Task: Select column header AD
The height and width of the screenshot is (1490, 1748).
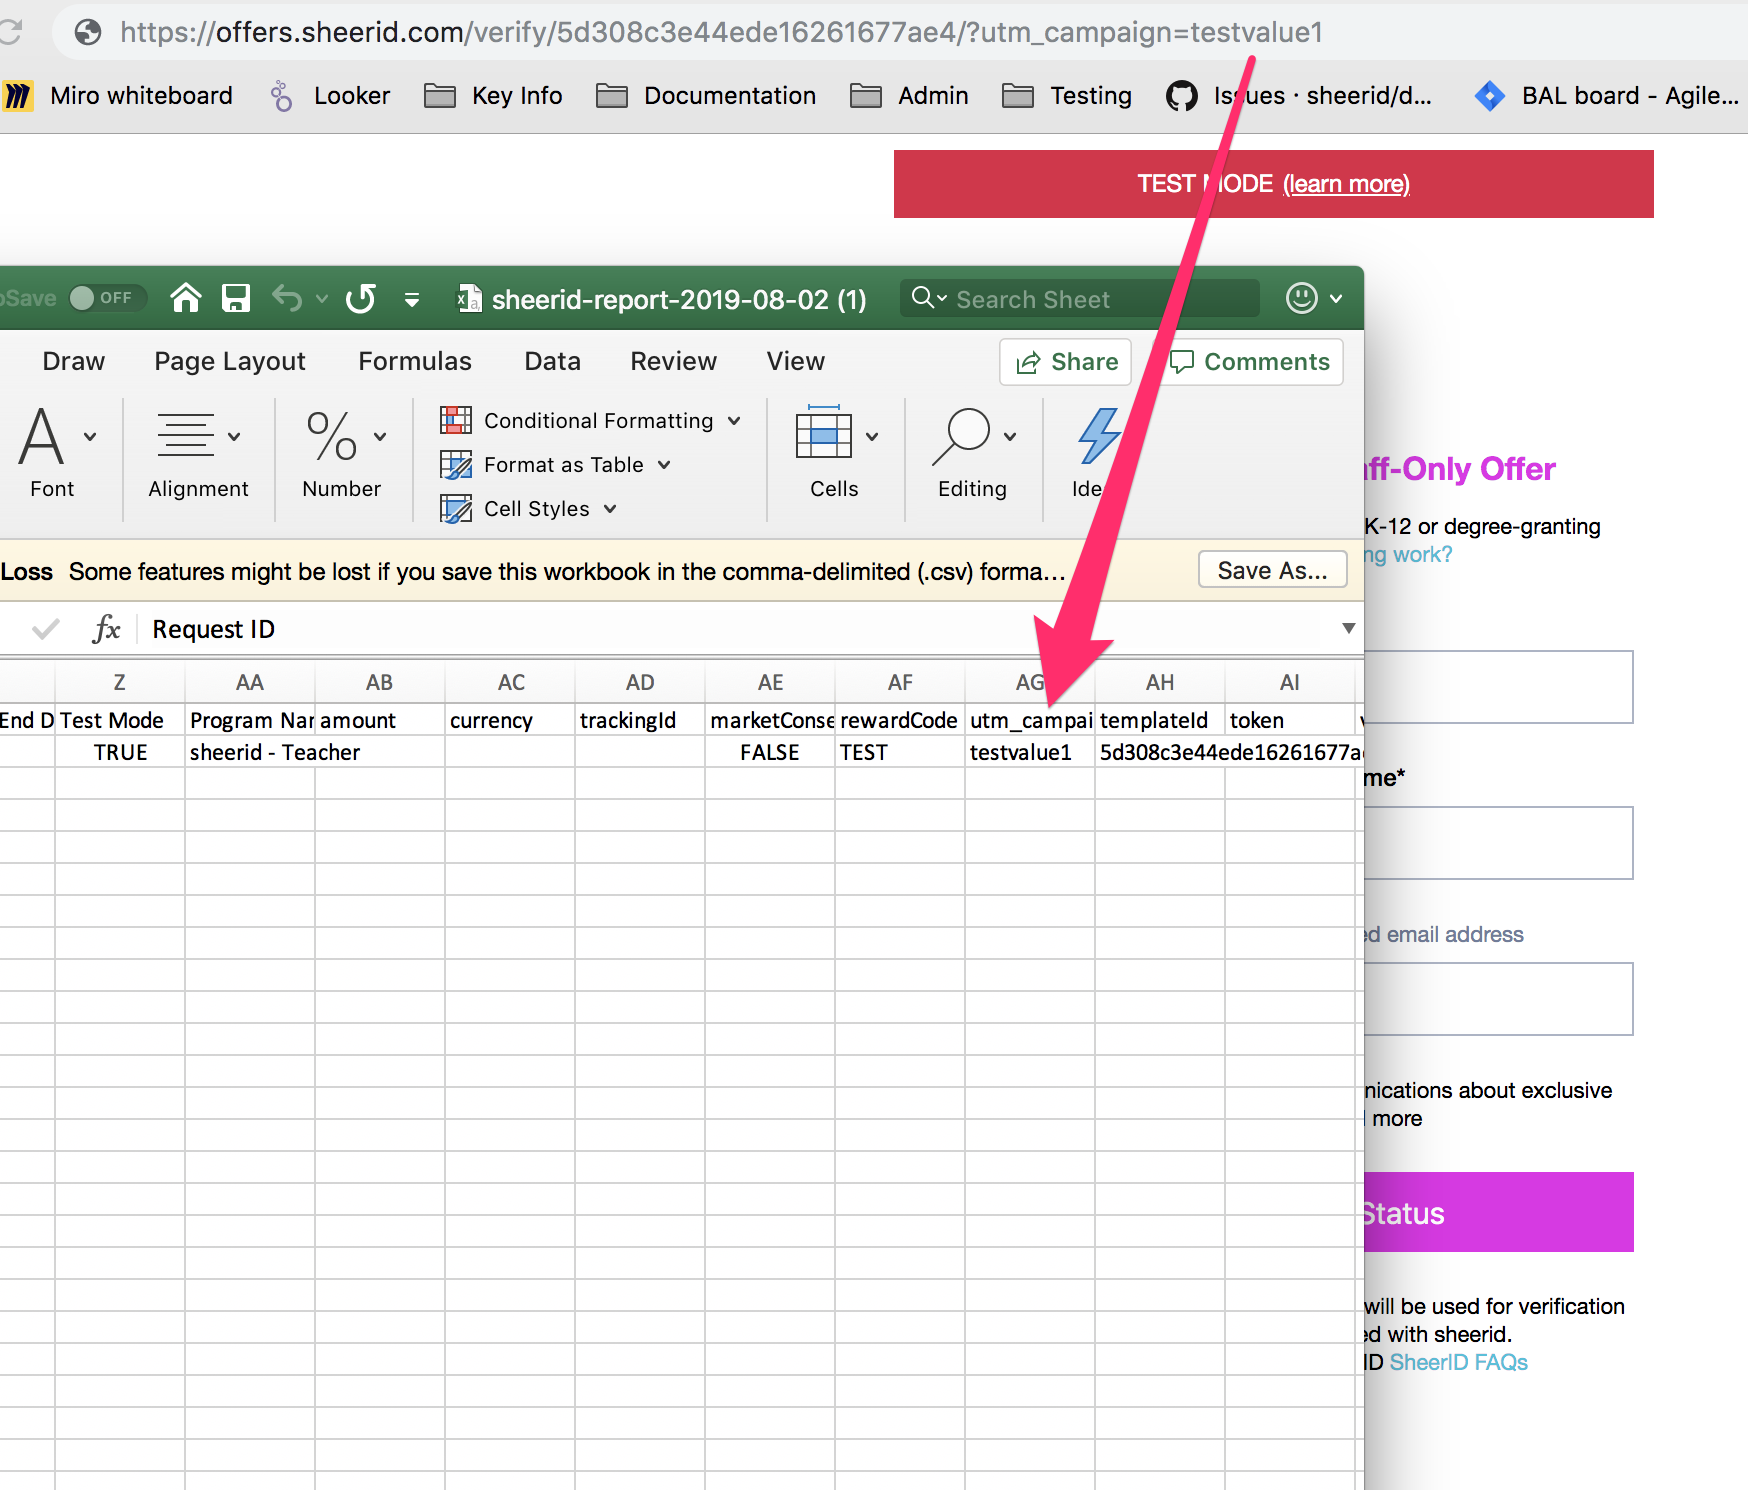Action: (640, 682)
